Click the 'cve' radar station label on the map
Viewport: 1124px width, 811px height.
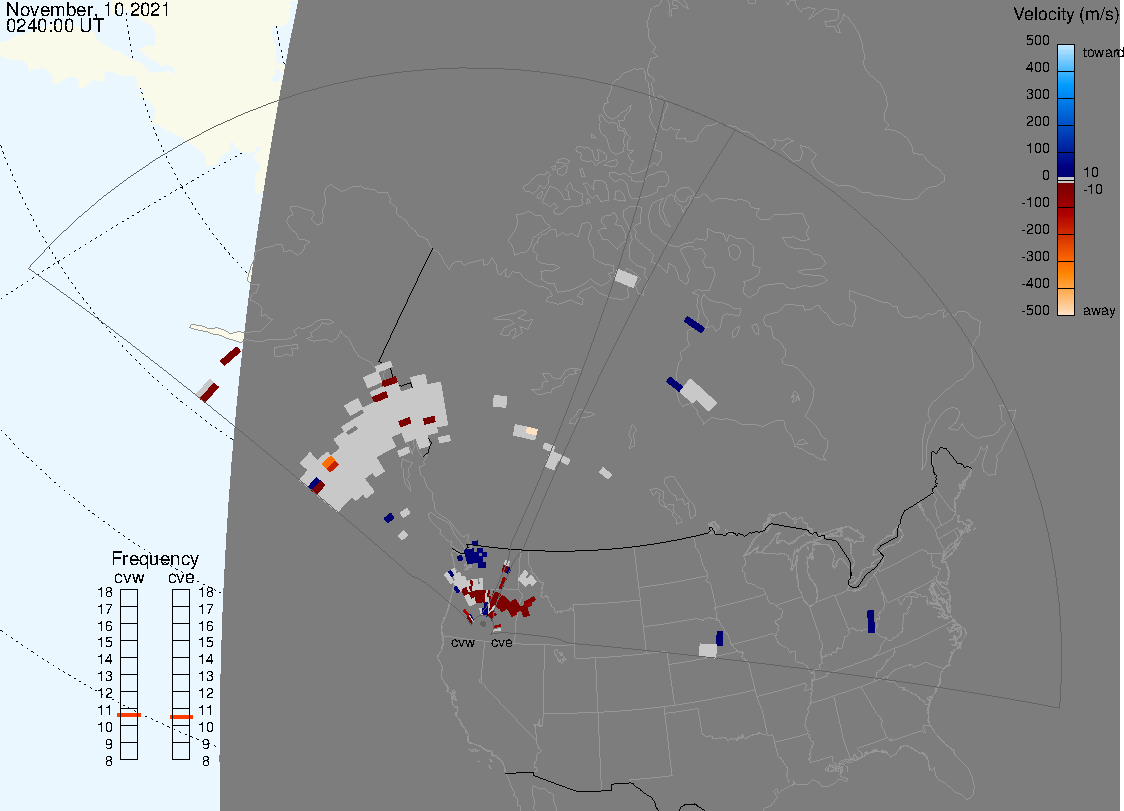tap(502, 642)
